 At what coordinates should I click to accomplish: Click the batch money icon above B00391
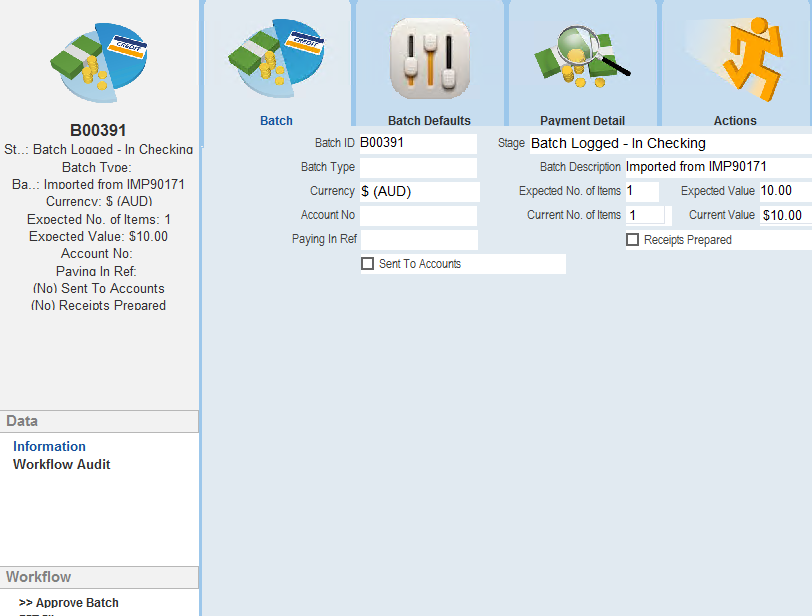point(98,60)
